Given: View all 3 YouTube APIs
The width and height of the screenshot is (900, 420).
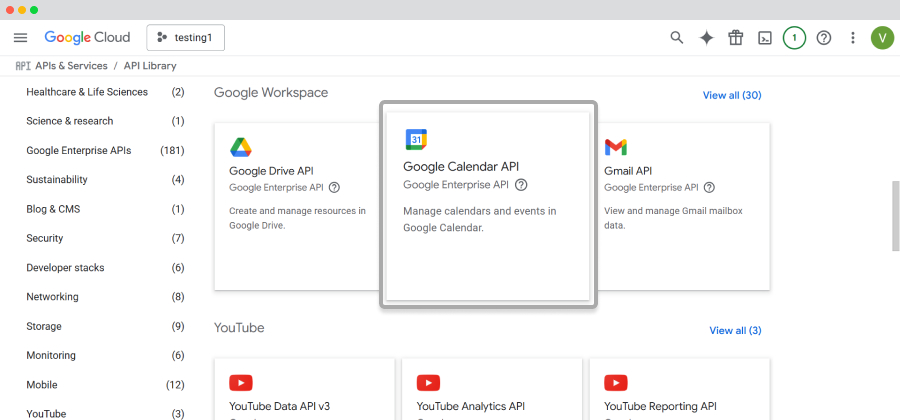Looking at the screenshot, I should pyautogui.click(x=735, y=330).
